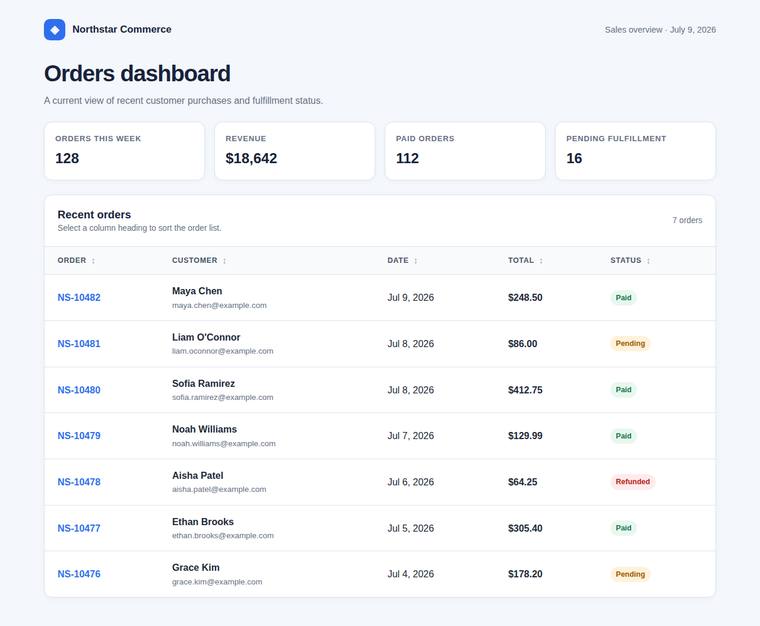Click the $129.99 total
The height and width of the screenshot is (626, 760).
click(525, 436)
